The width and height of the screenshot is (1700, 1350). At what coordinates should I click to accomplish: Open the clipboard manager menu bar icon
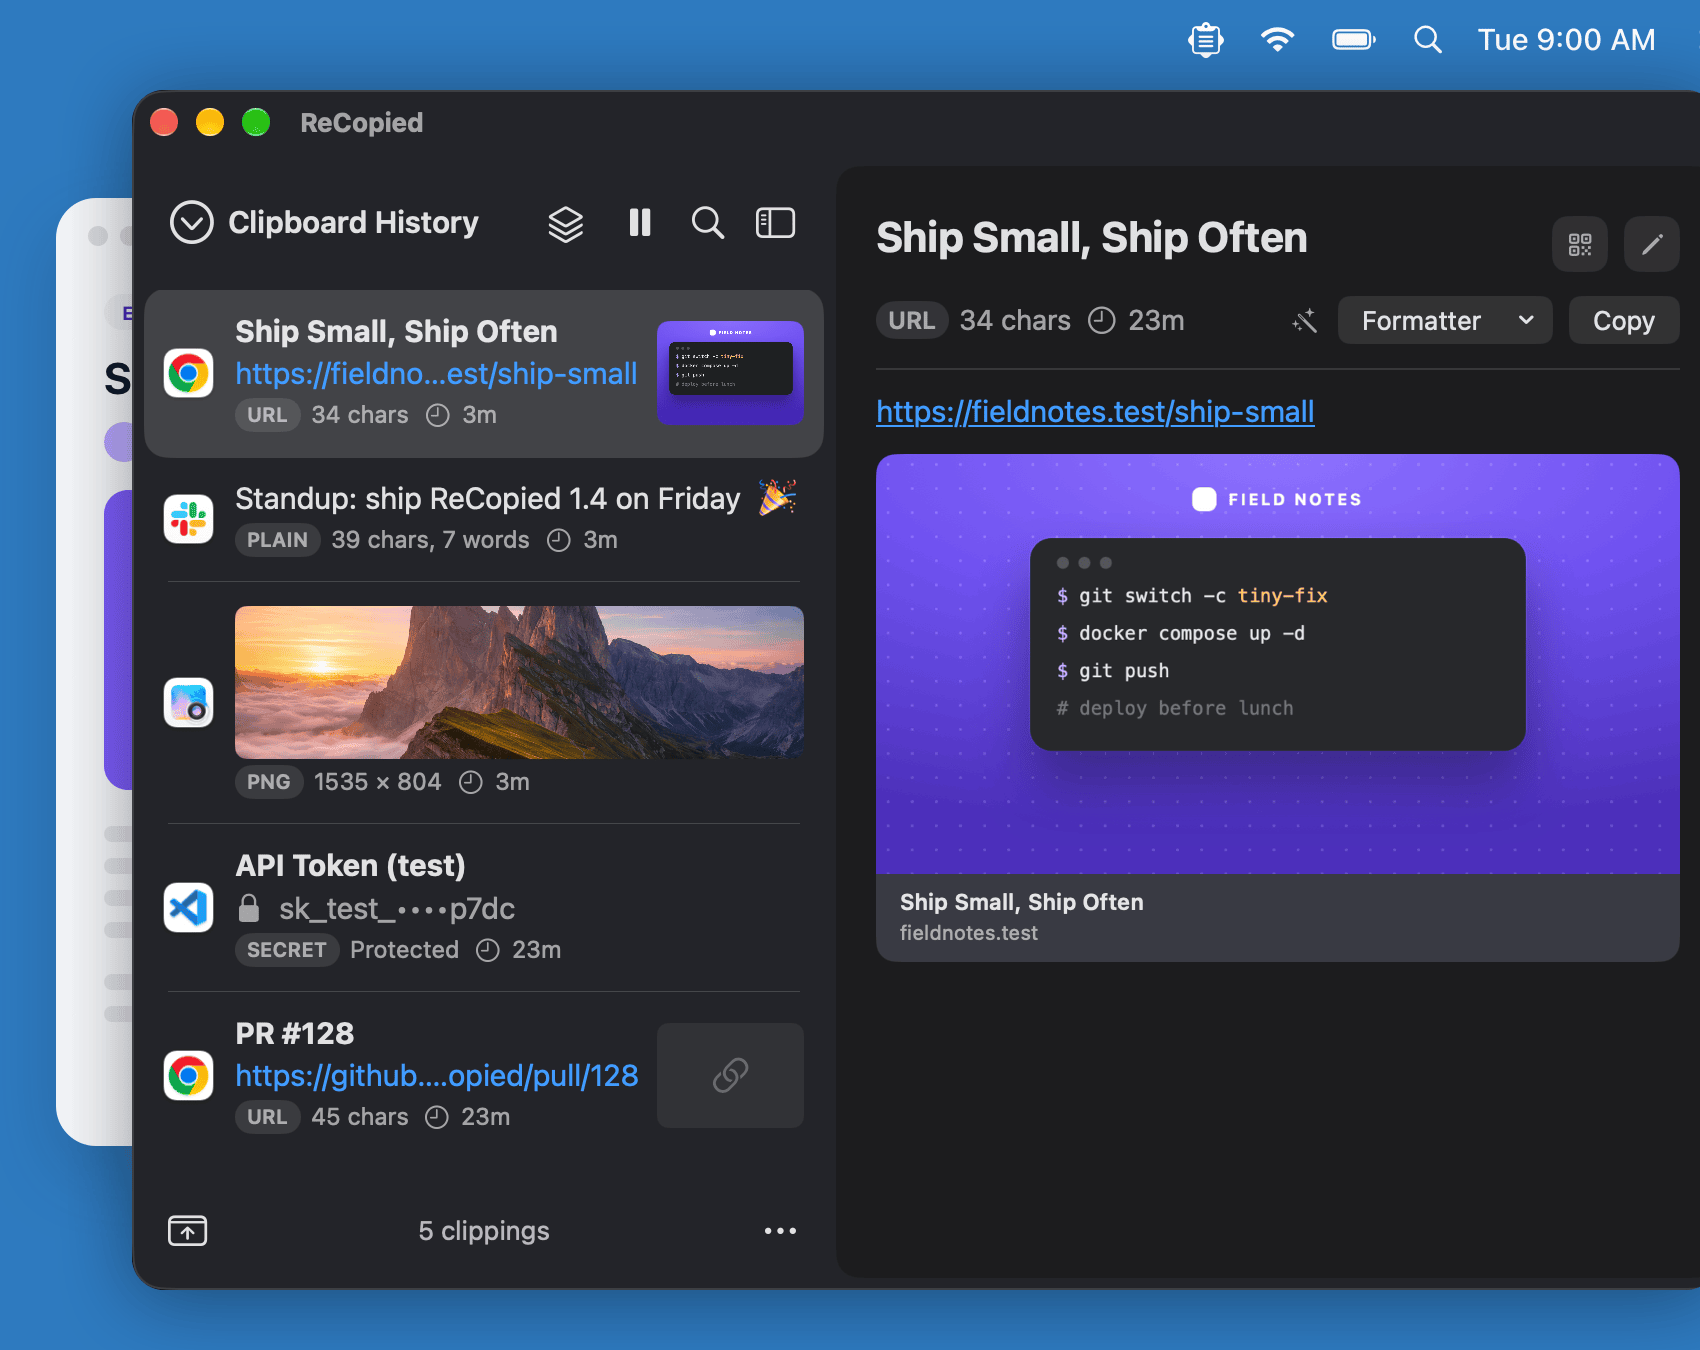[1206, 40]
